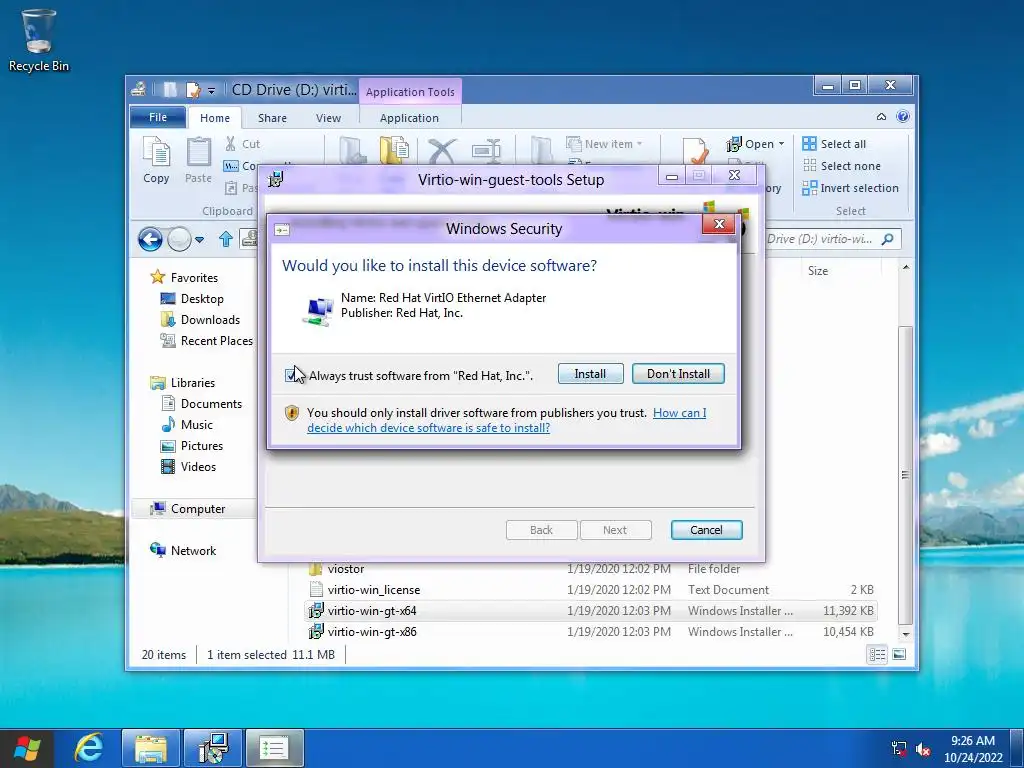The image size is (1024, 768).
Task: Click the new folder quick access icon
Action: click(x=170, y=89)
